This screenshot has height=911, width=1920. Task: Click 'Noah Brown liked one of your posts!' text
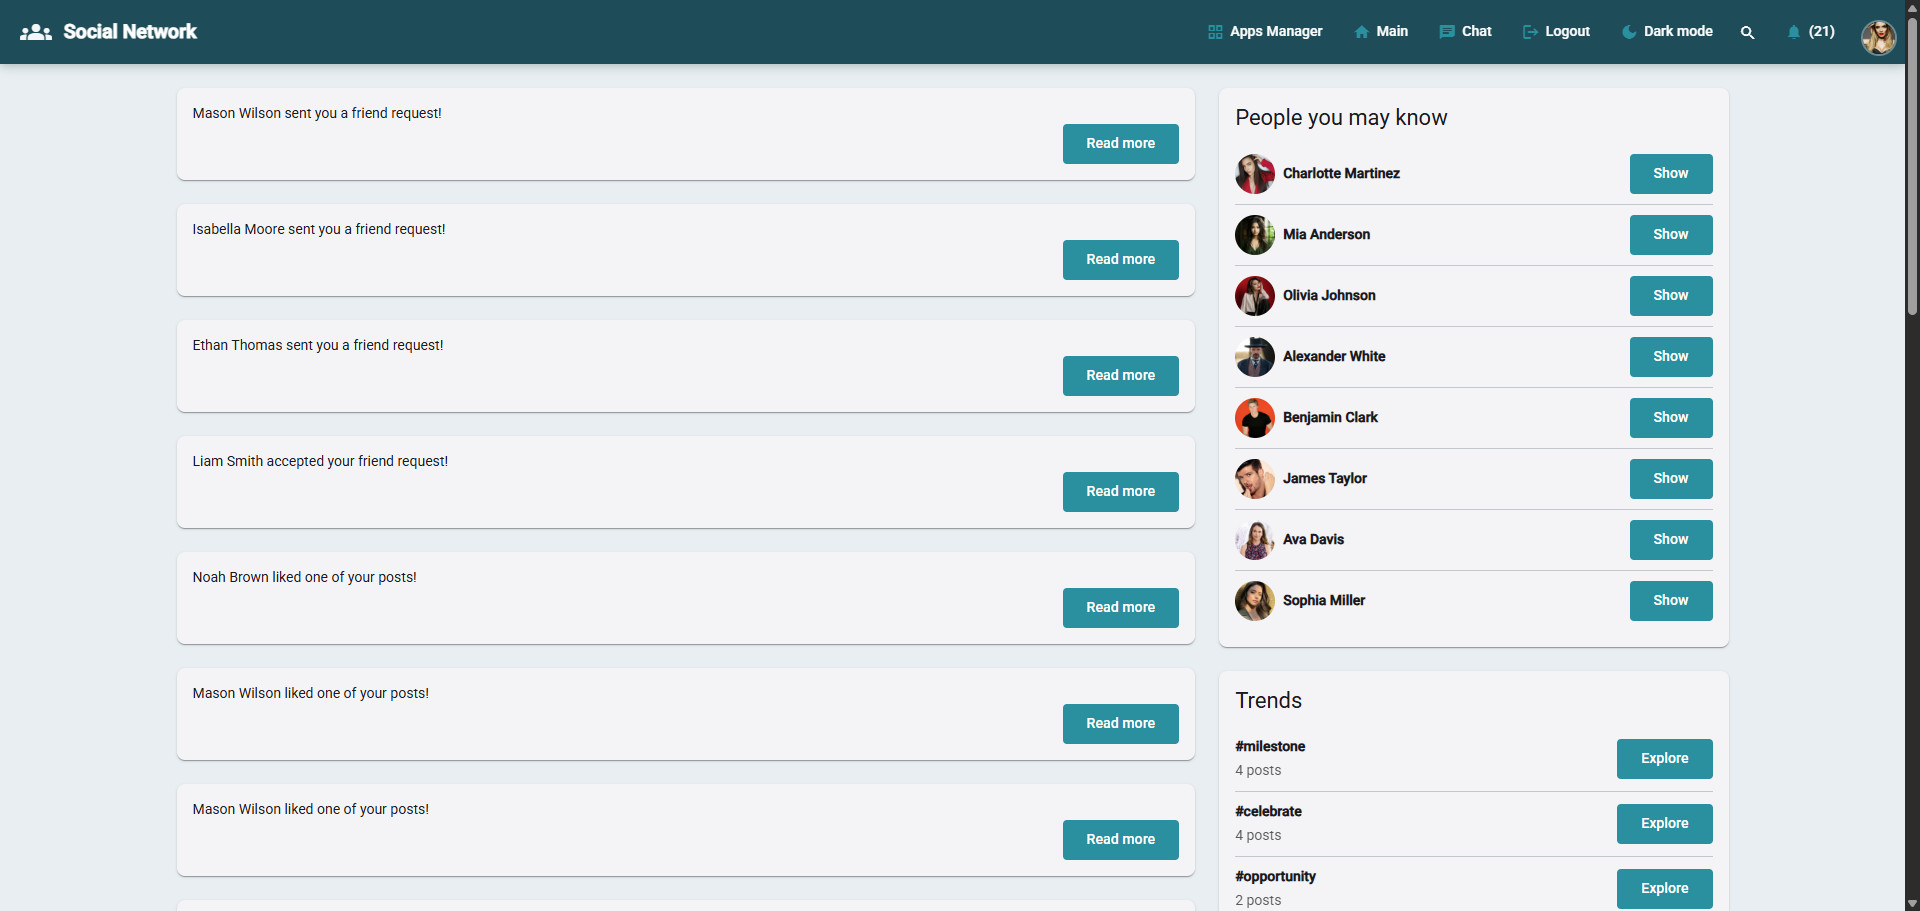305,577
